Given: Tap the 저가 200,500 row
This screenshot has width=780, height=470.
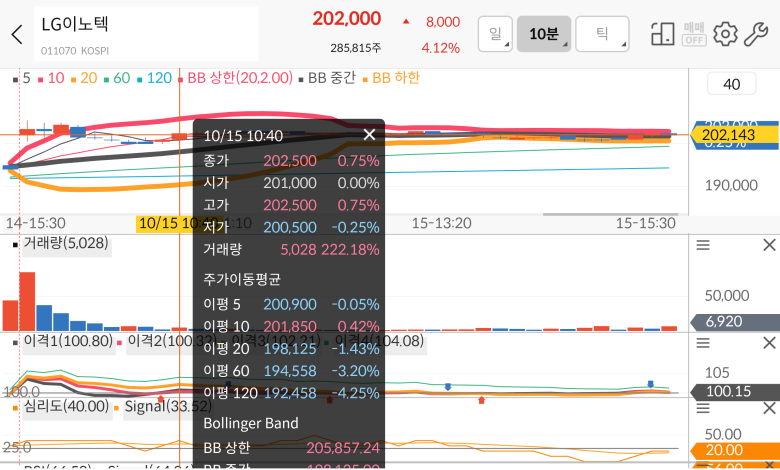Looking at the screenshot, I should pyautogui.click(x=291, y=227).
